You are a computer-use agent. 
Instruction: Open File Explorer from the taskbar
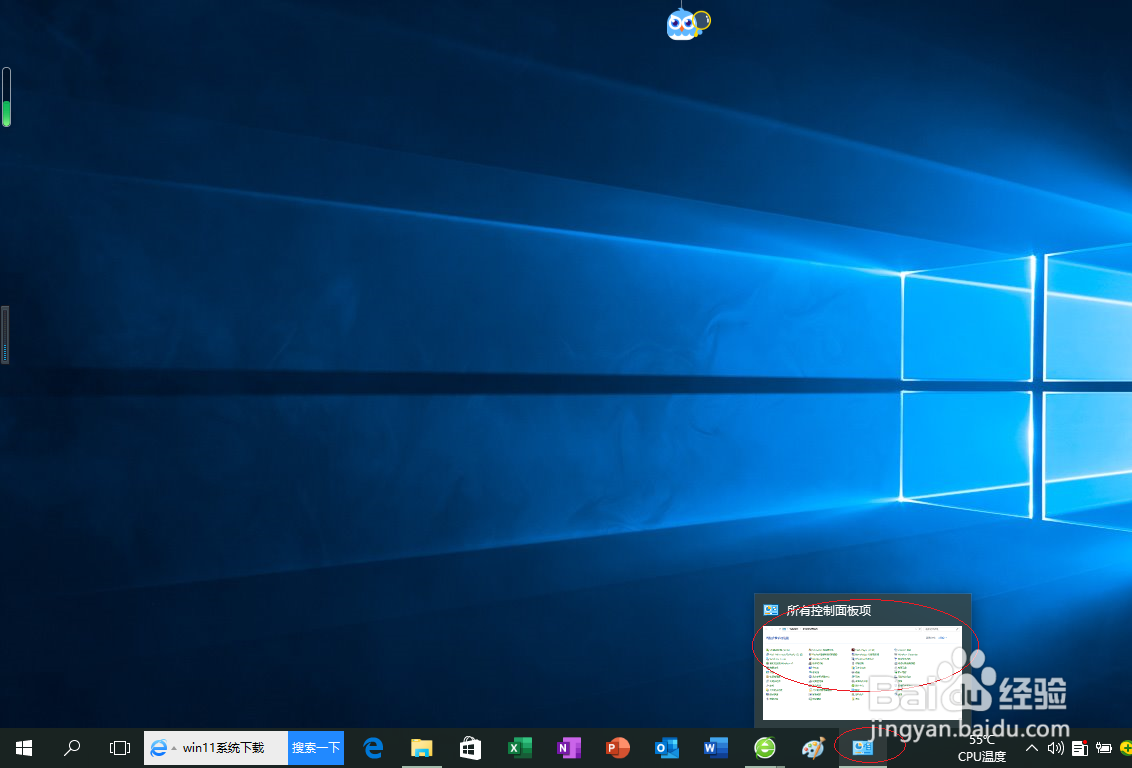click(422, 748)
